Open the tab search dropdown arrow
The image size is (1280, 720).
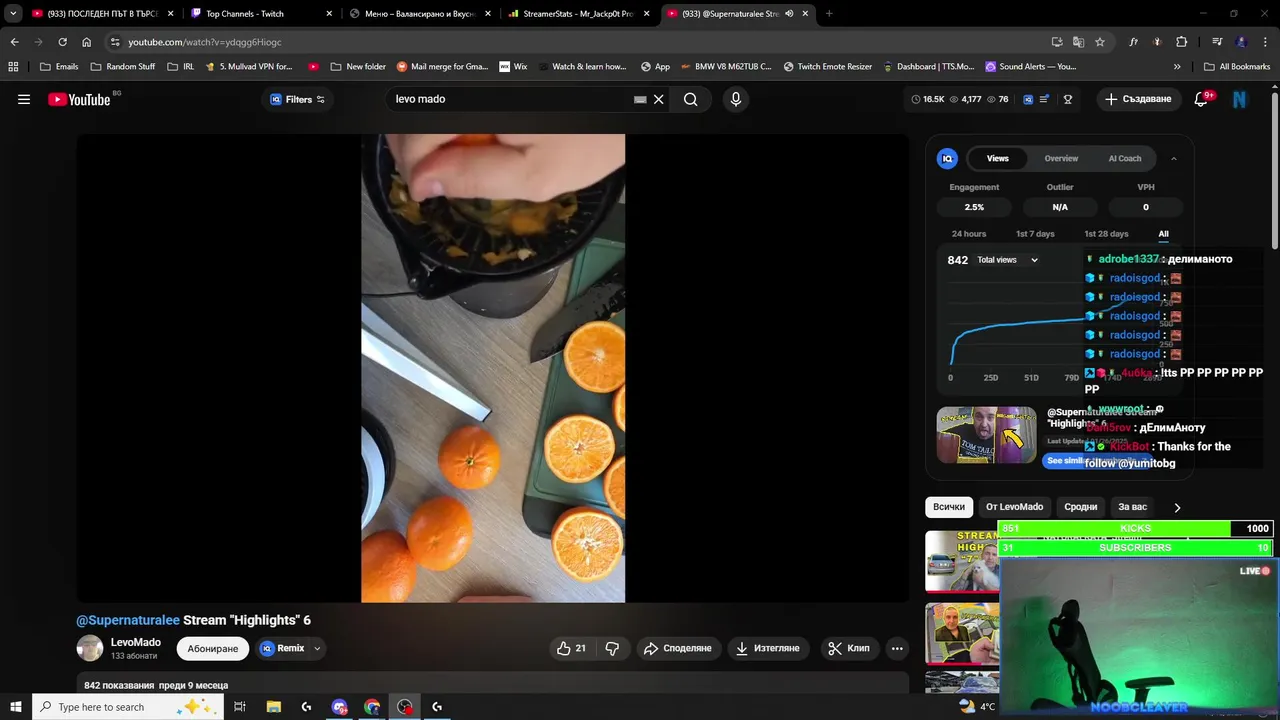pyautogui.click(x=13, y=14)
